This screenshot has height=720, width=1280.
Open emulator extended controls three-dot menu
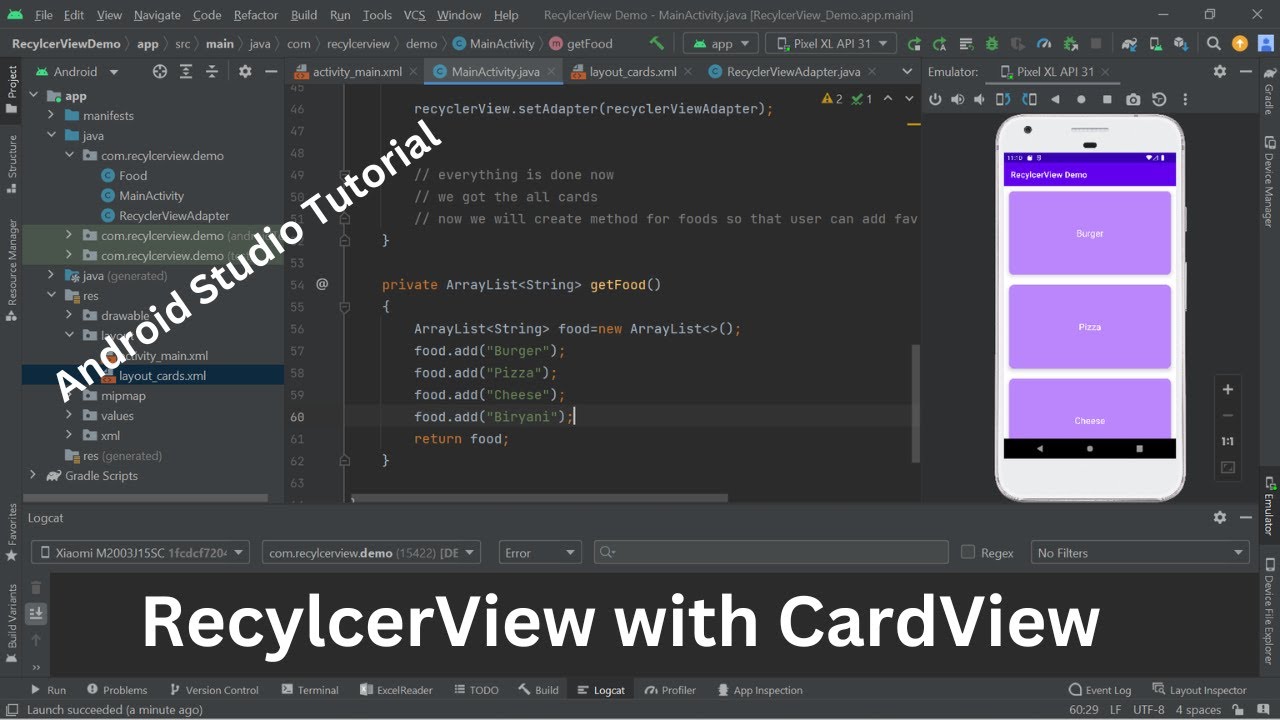(1185, 99)
